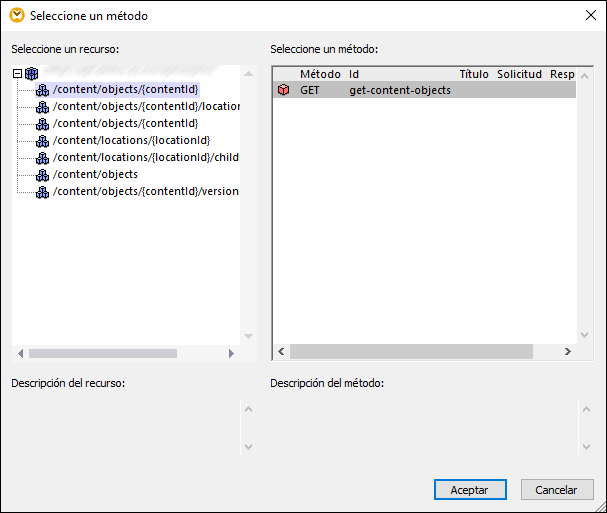
Task: Select the /content/objects resource
Action: click(x=95, y=175)
